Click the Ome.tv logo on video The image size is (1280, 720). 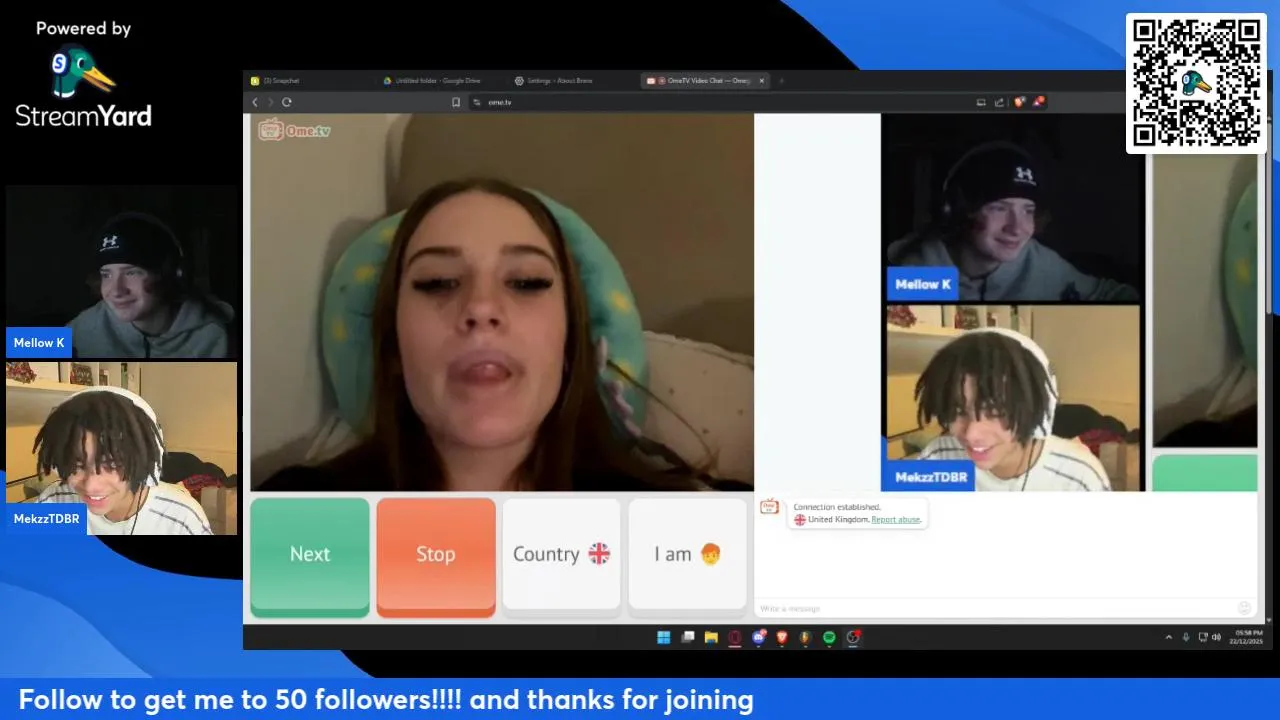294,130
